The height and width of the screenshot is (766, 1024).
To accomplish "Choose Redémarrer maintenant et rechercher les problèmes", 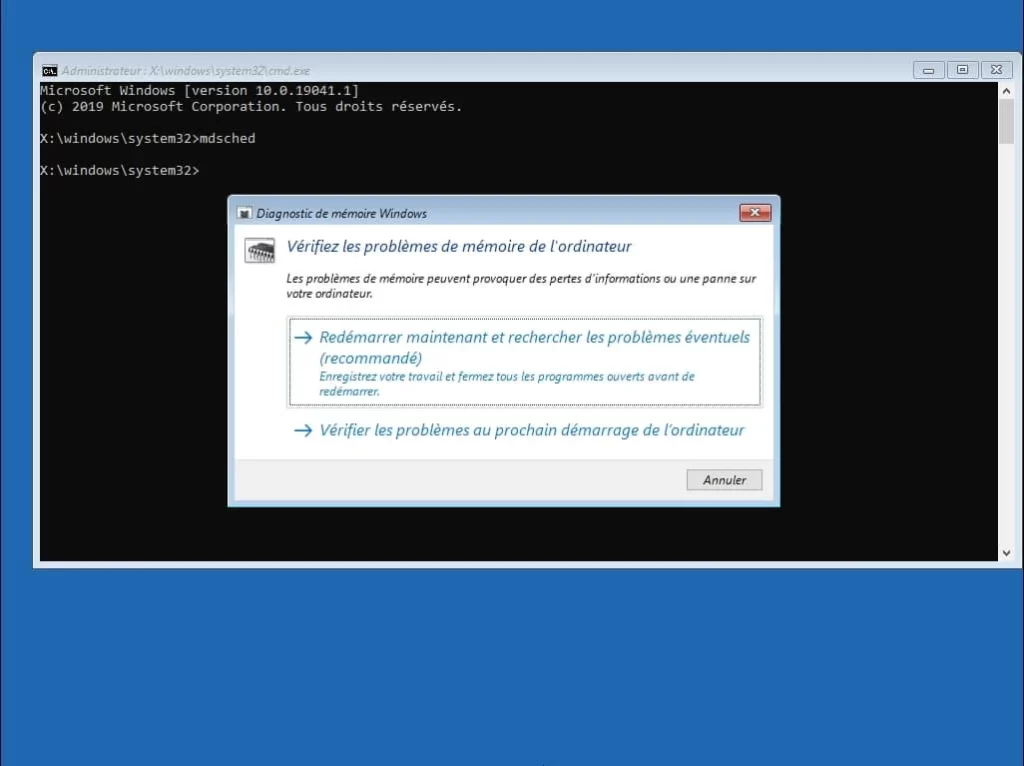I will point(524,362).
